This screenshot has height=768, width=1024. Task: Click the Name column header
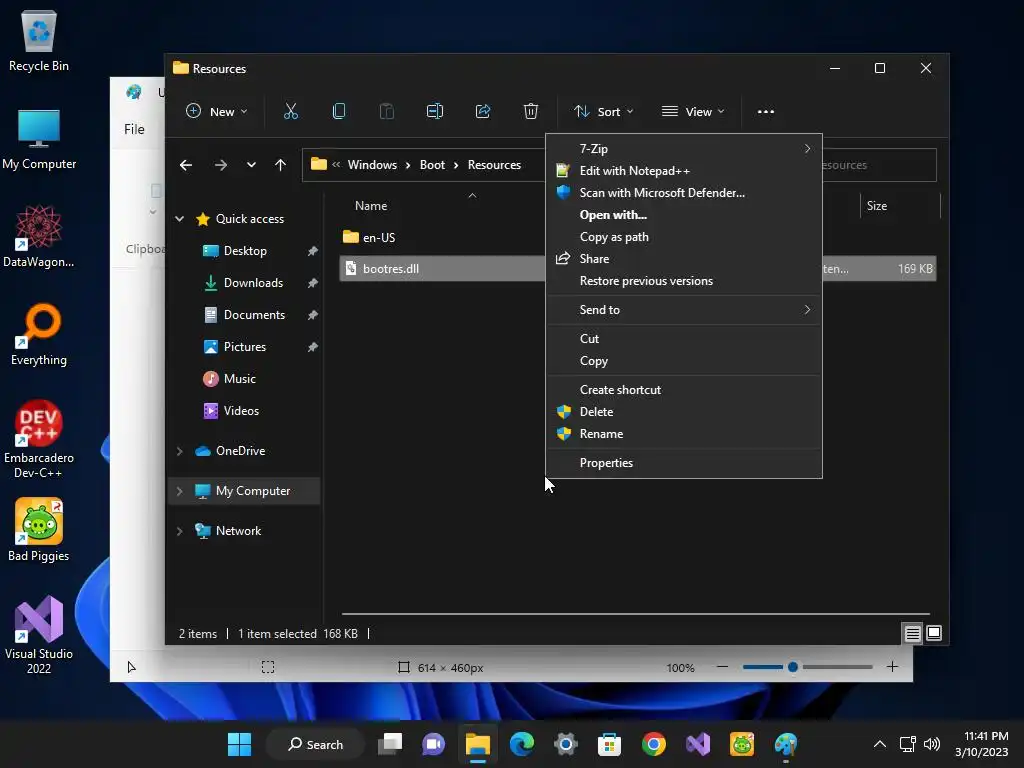pyautogui.click(x=371, y=206)
